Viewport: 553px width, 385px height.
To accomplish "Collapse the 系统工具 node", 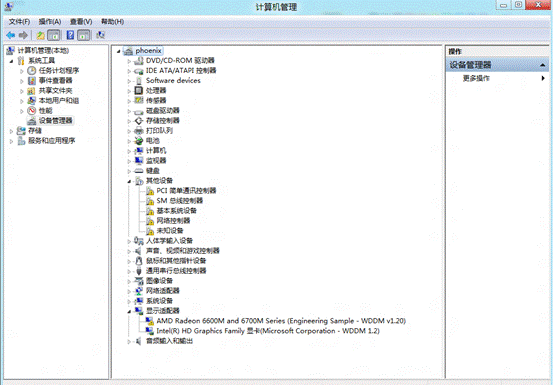I will pos(11,61).
